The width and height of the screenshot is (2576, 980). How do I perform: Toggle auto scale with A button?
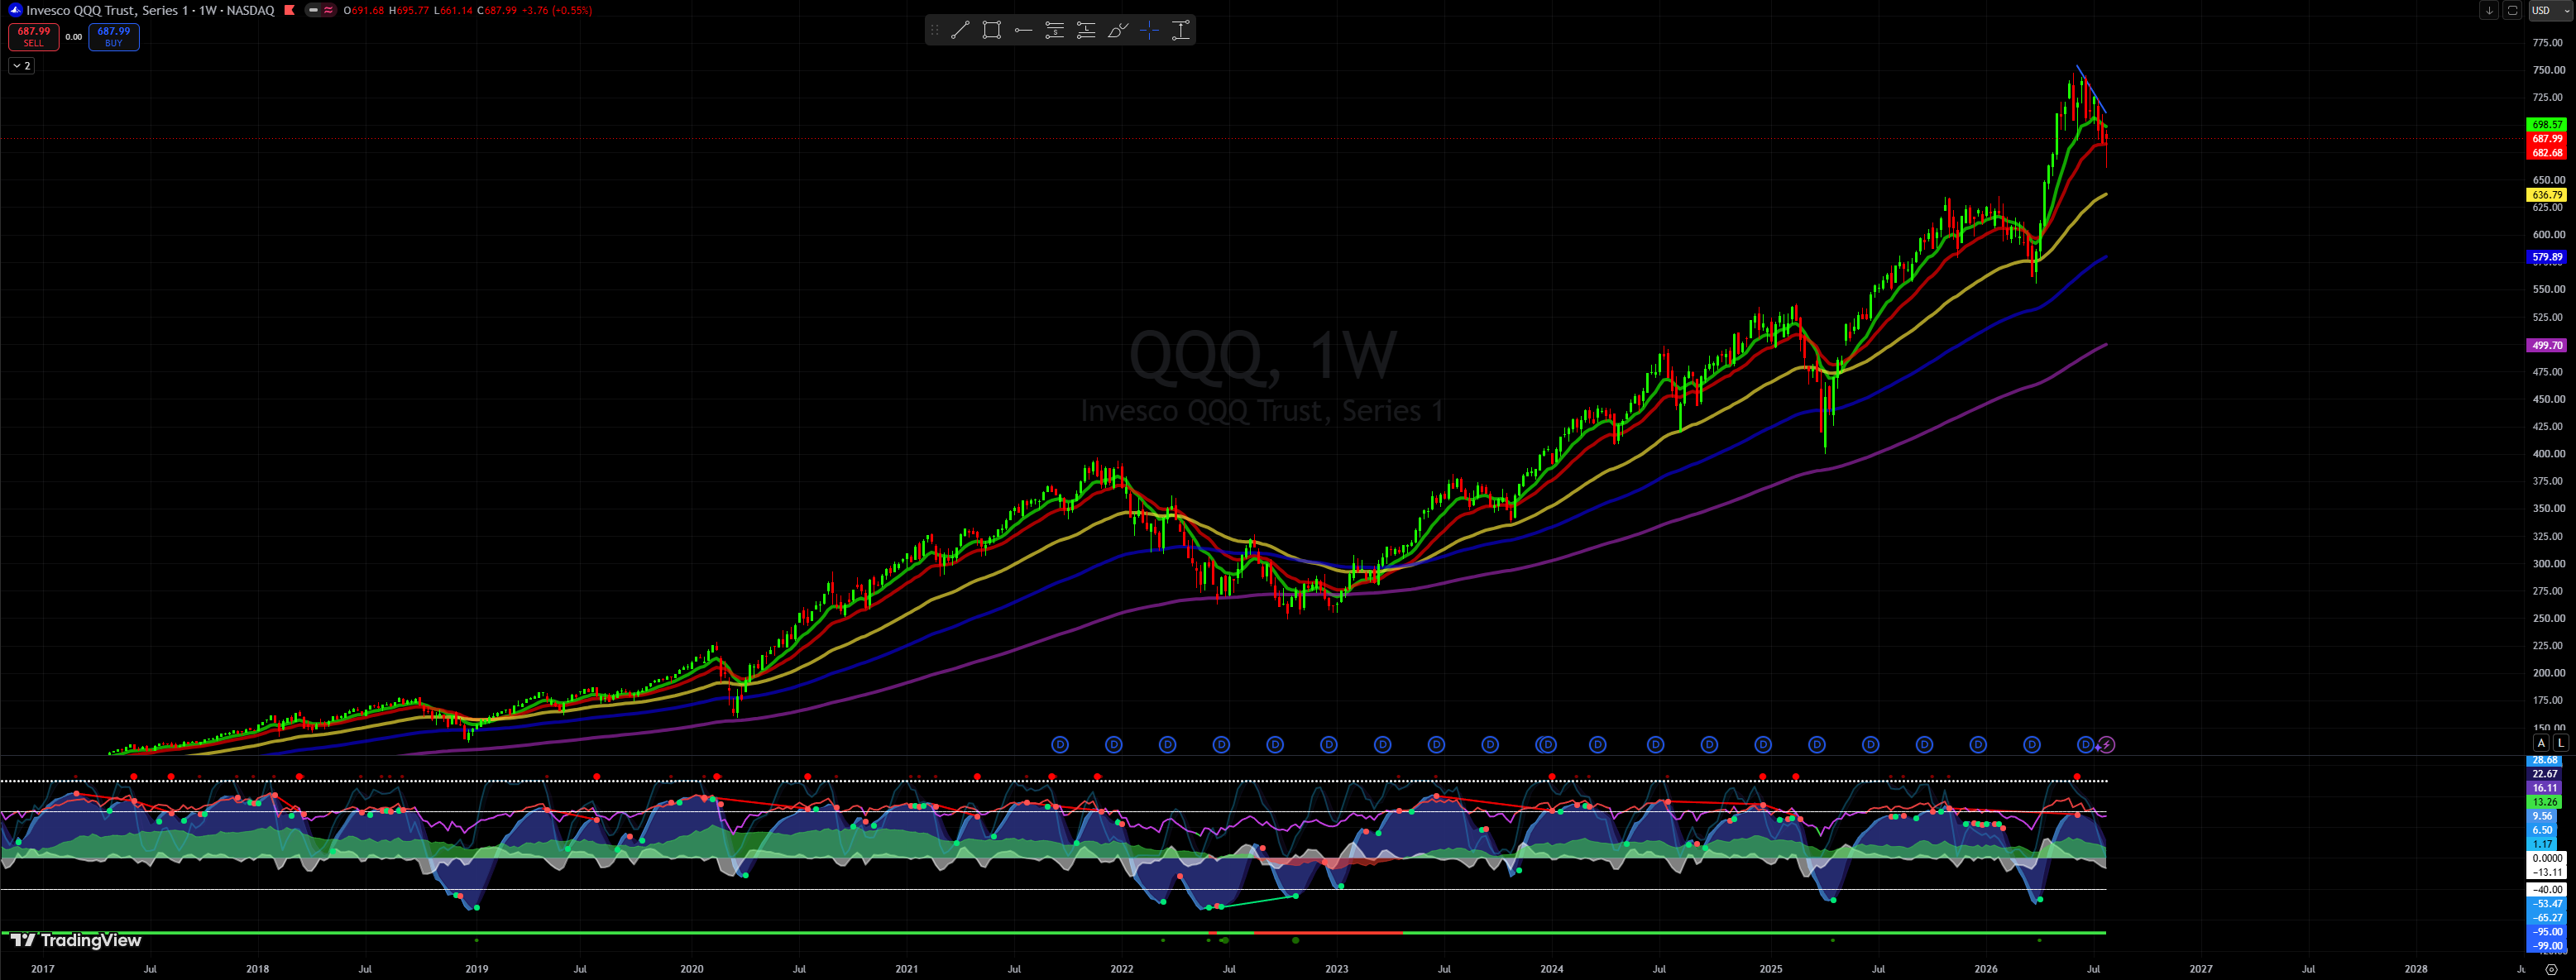(2541, 742)
